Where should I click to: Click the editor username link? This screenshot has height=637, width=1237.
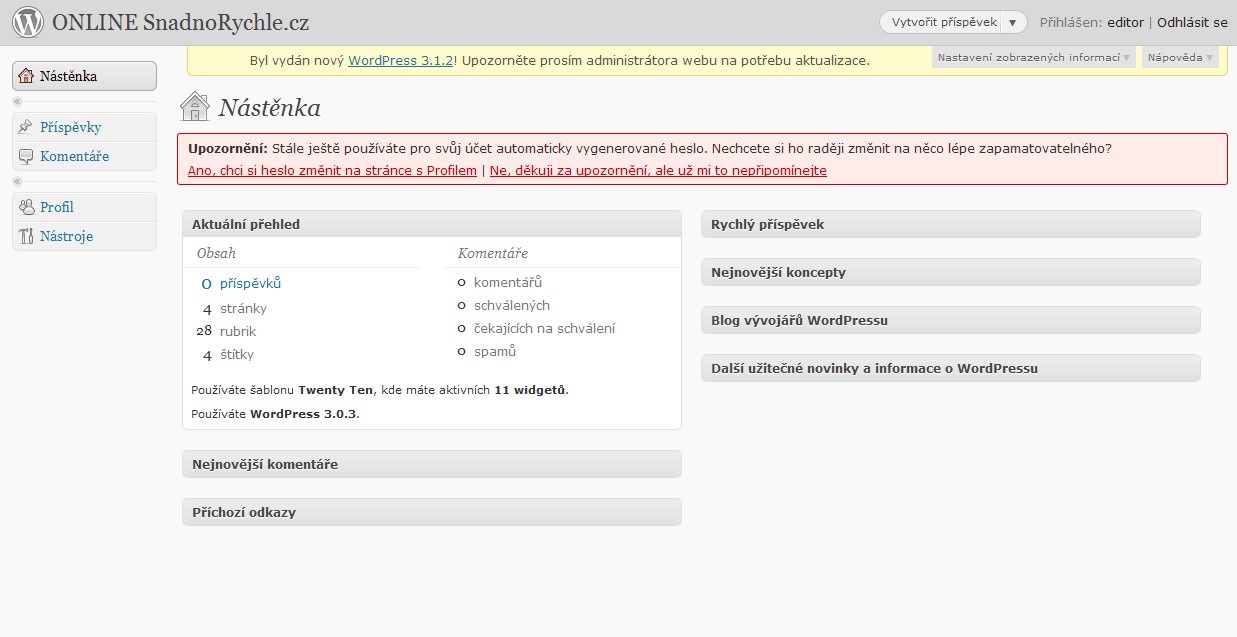(x=1125, y=22)
